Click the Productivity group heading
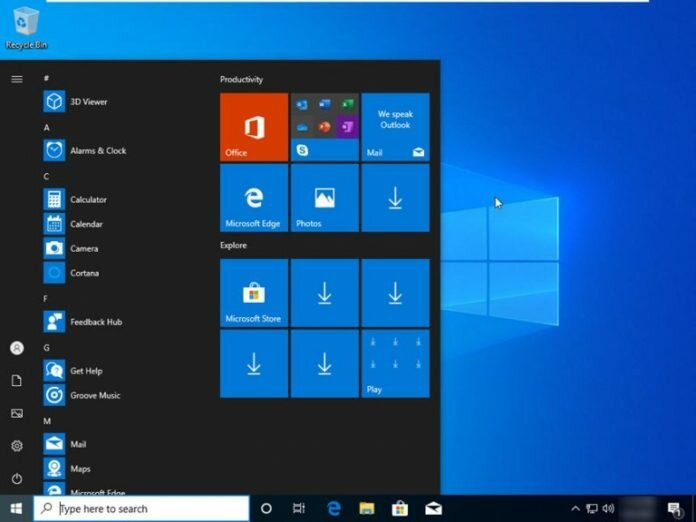 click(241, 79)
